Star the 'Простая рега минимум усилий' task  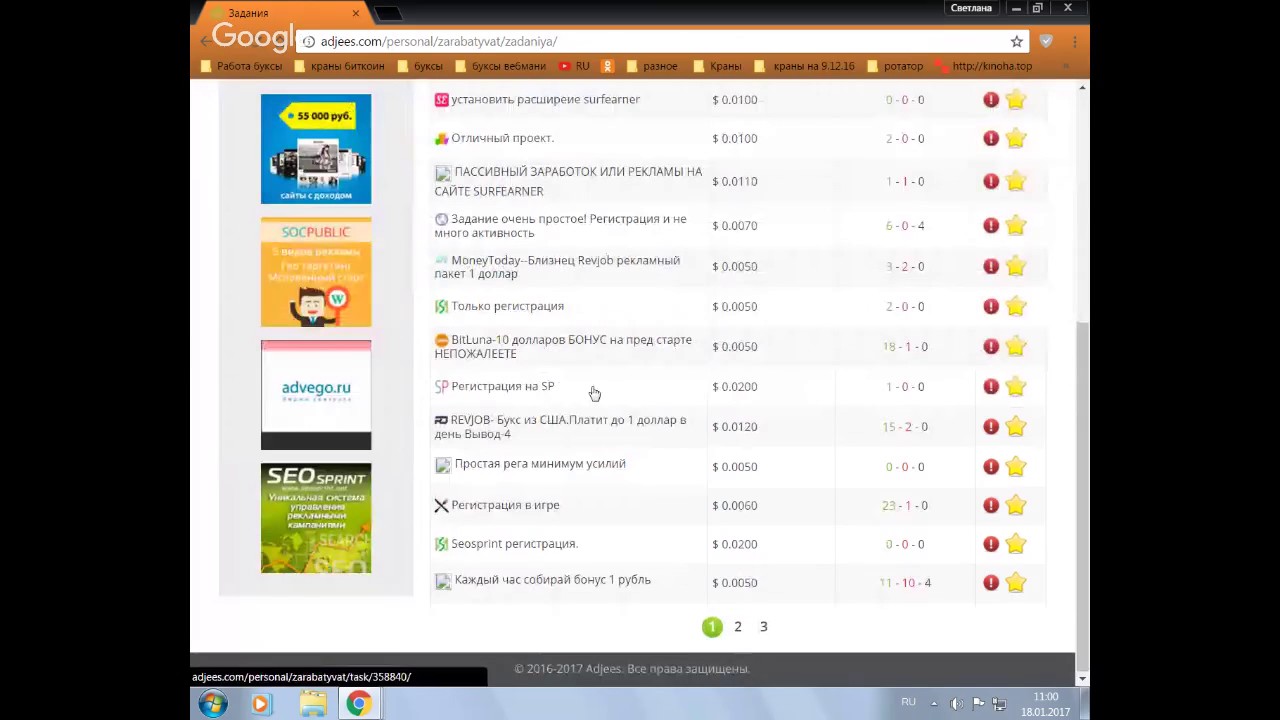[x=1016, y=466]
